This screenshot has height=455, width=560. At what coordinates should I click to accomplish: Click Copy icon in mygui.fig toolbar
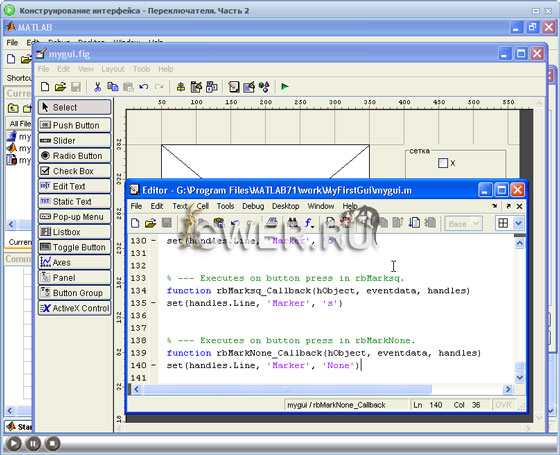113,86
